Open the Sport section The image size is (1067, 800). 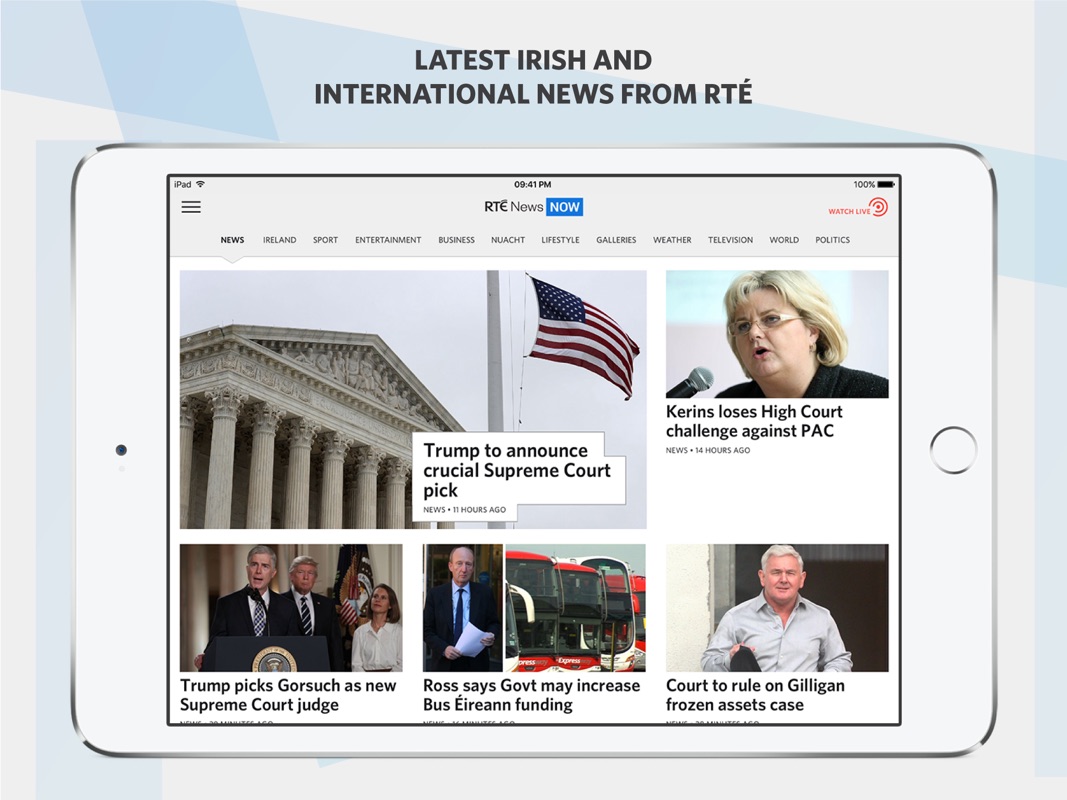tap(325, 240)
